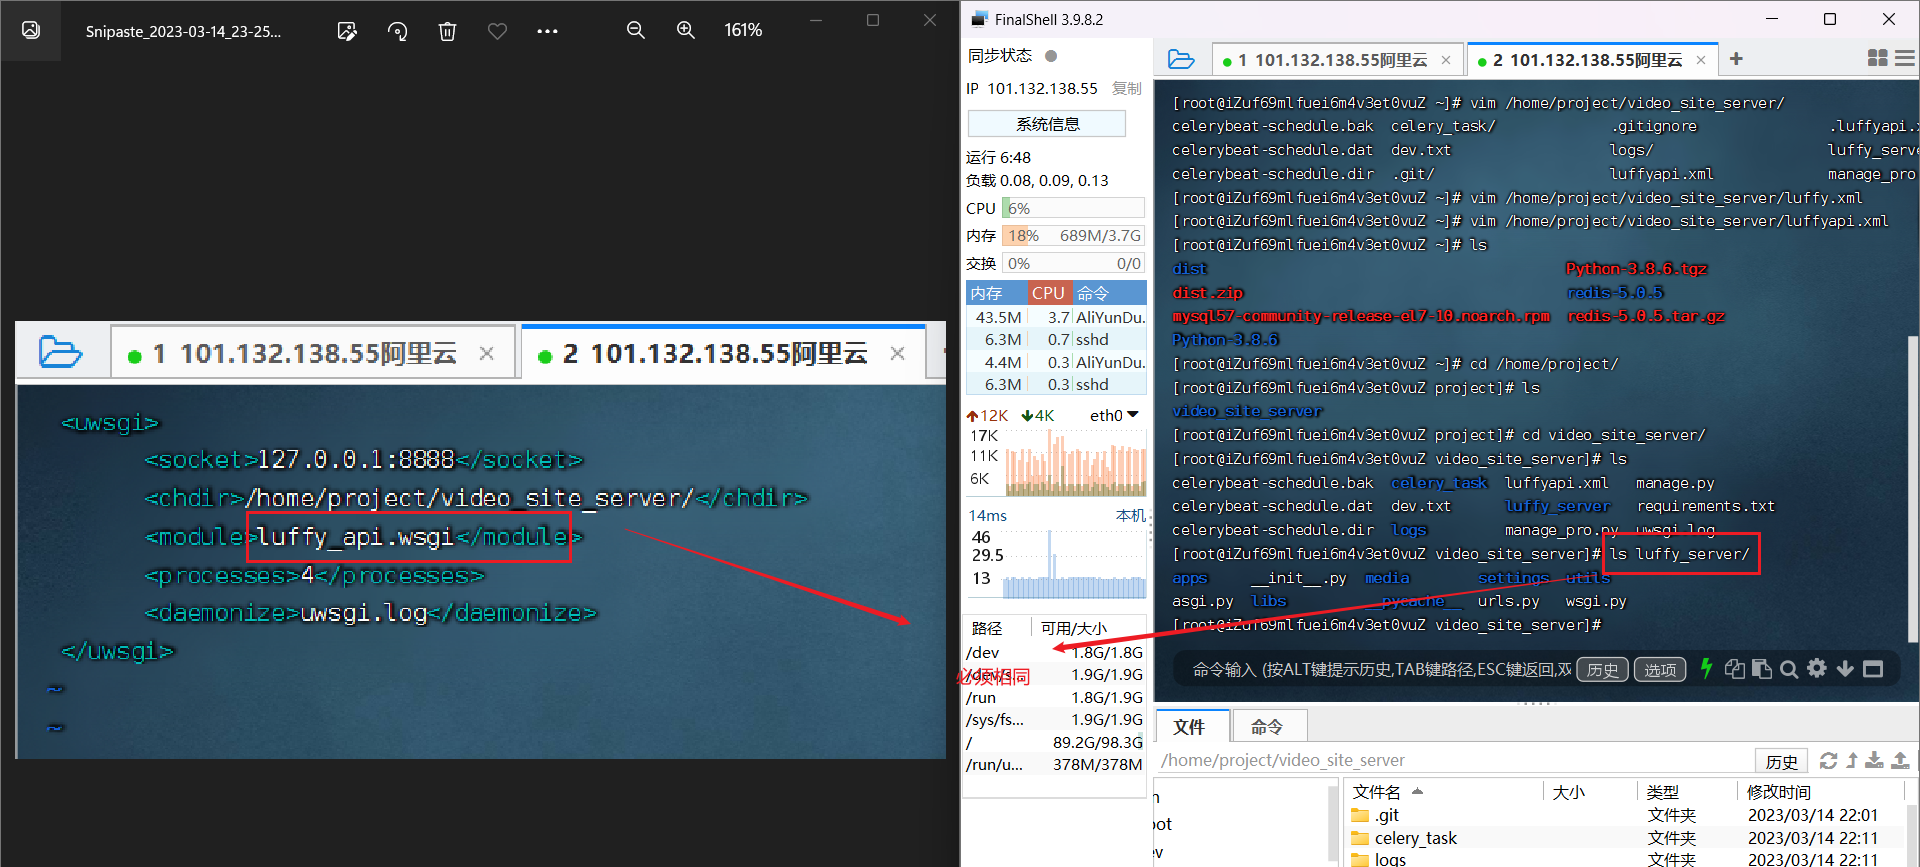Click the edit image icon in Photos
This screenshot has height=867, width=1920.
pos(347,31)
